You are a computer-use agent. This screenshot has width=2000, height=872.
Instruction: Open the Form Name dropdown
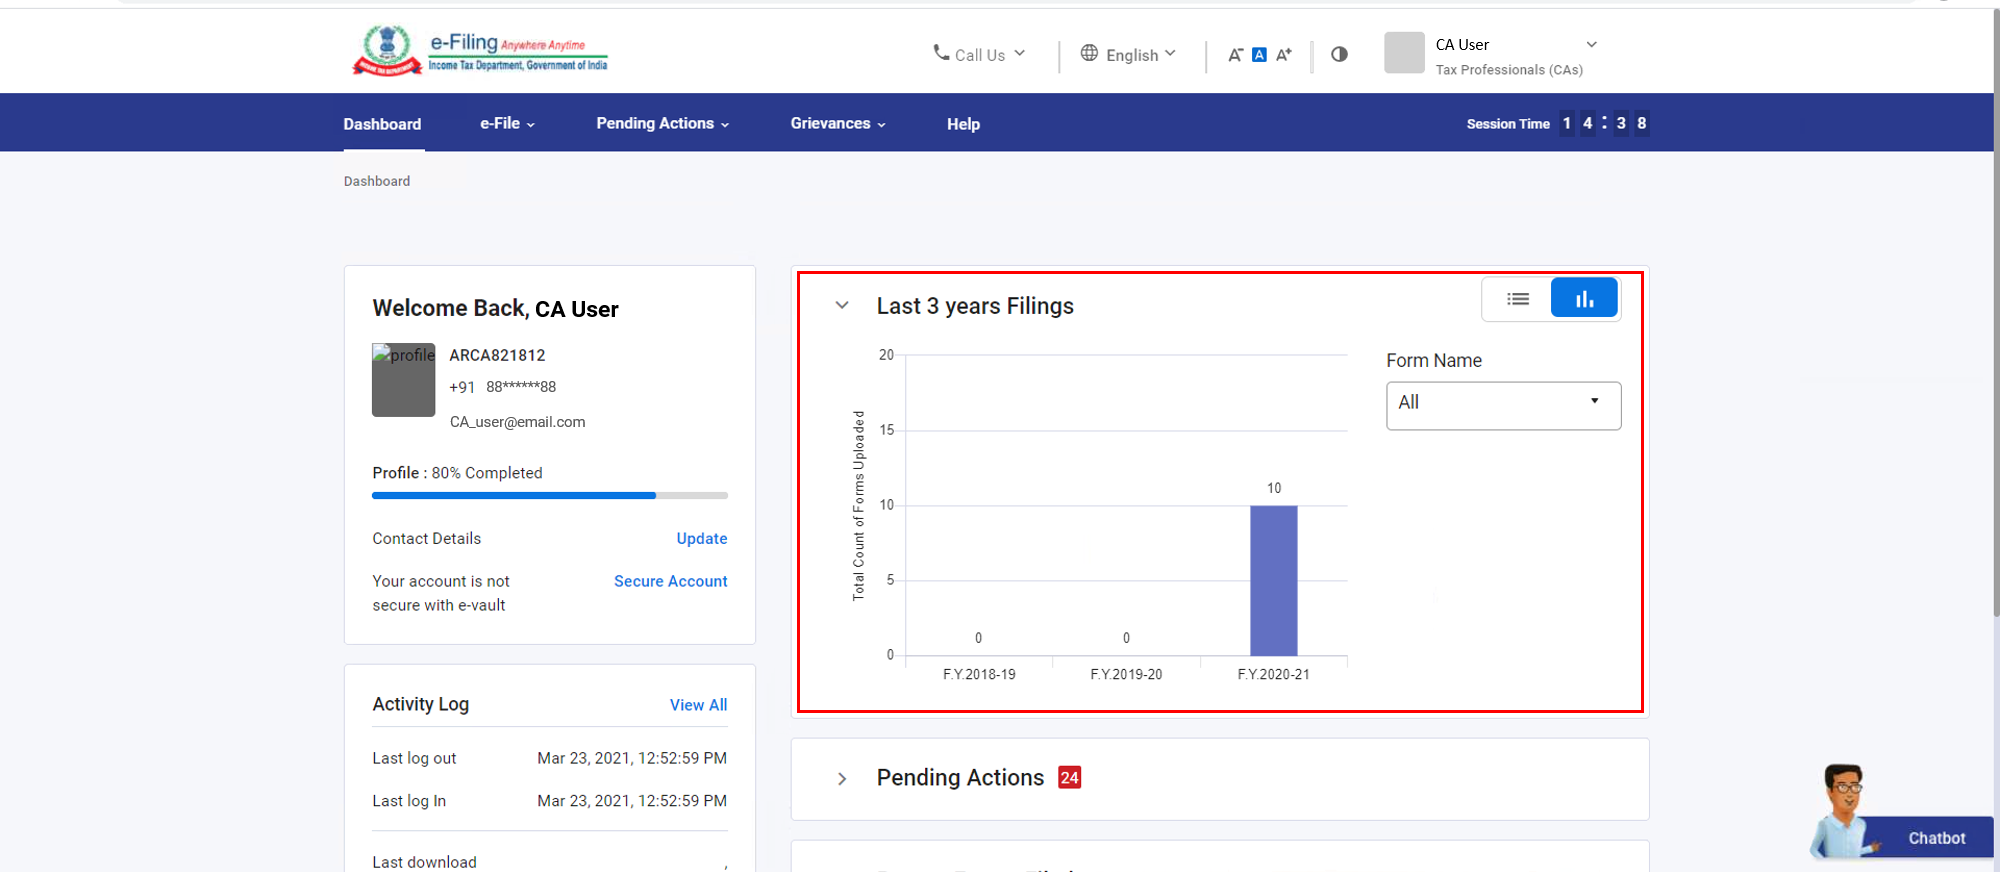tap(1502, 405)
